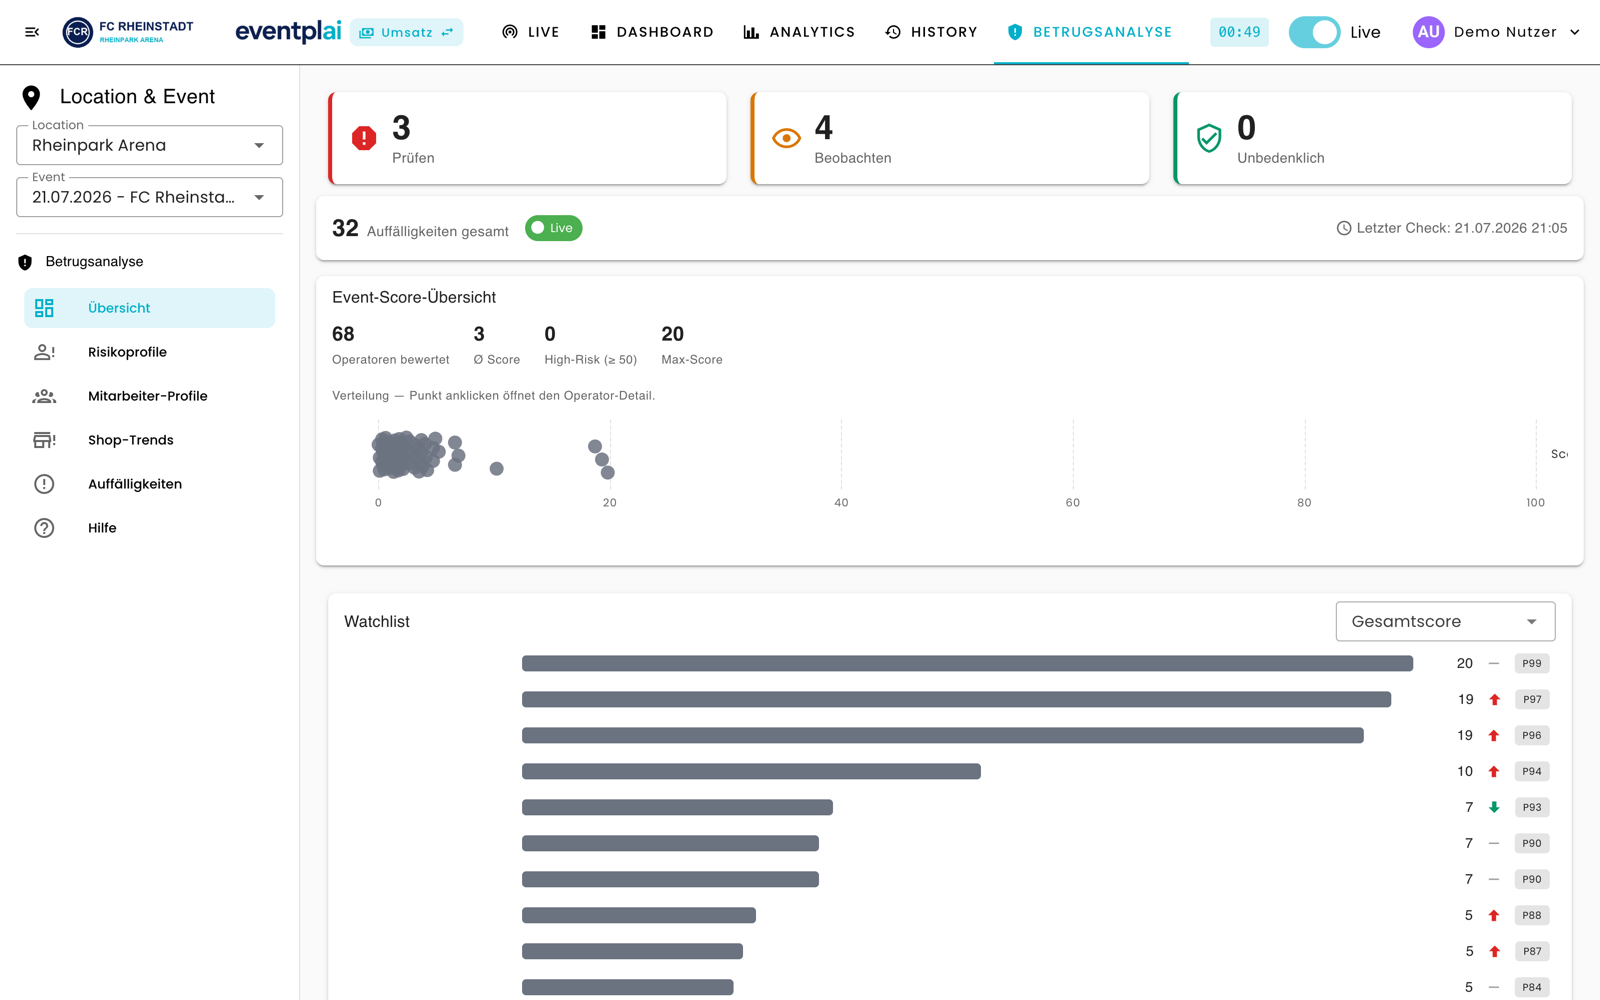Viewport: 1600px width, 1000px height.
Task: Open the Demo Nutzer account menu
Action: click(1497, 32)
